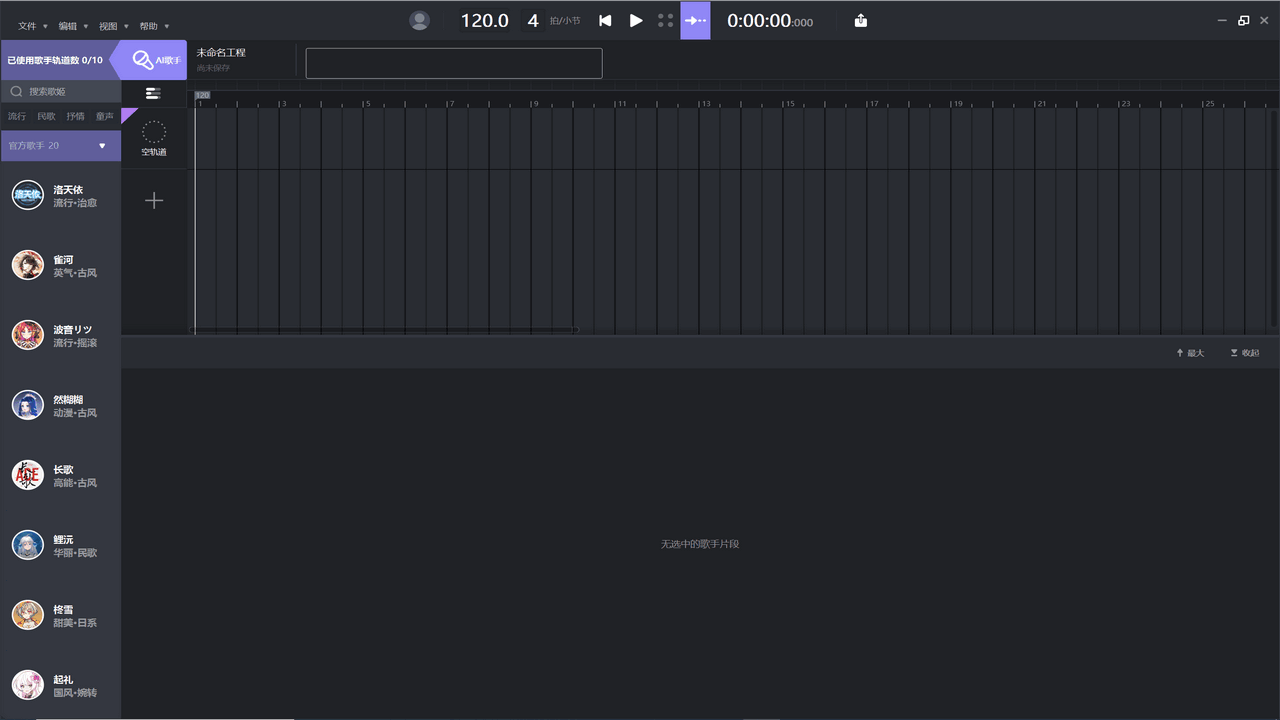
Task: Click the track list settings icon
Action: point(153,93)
